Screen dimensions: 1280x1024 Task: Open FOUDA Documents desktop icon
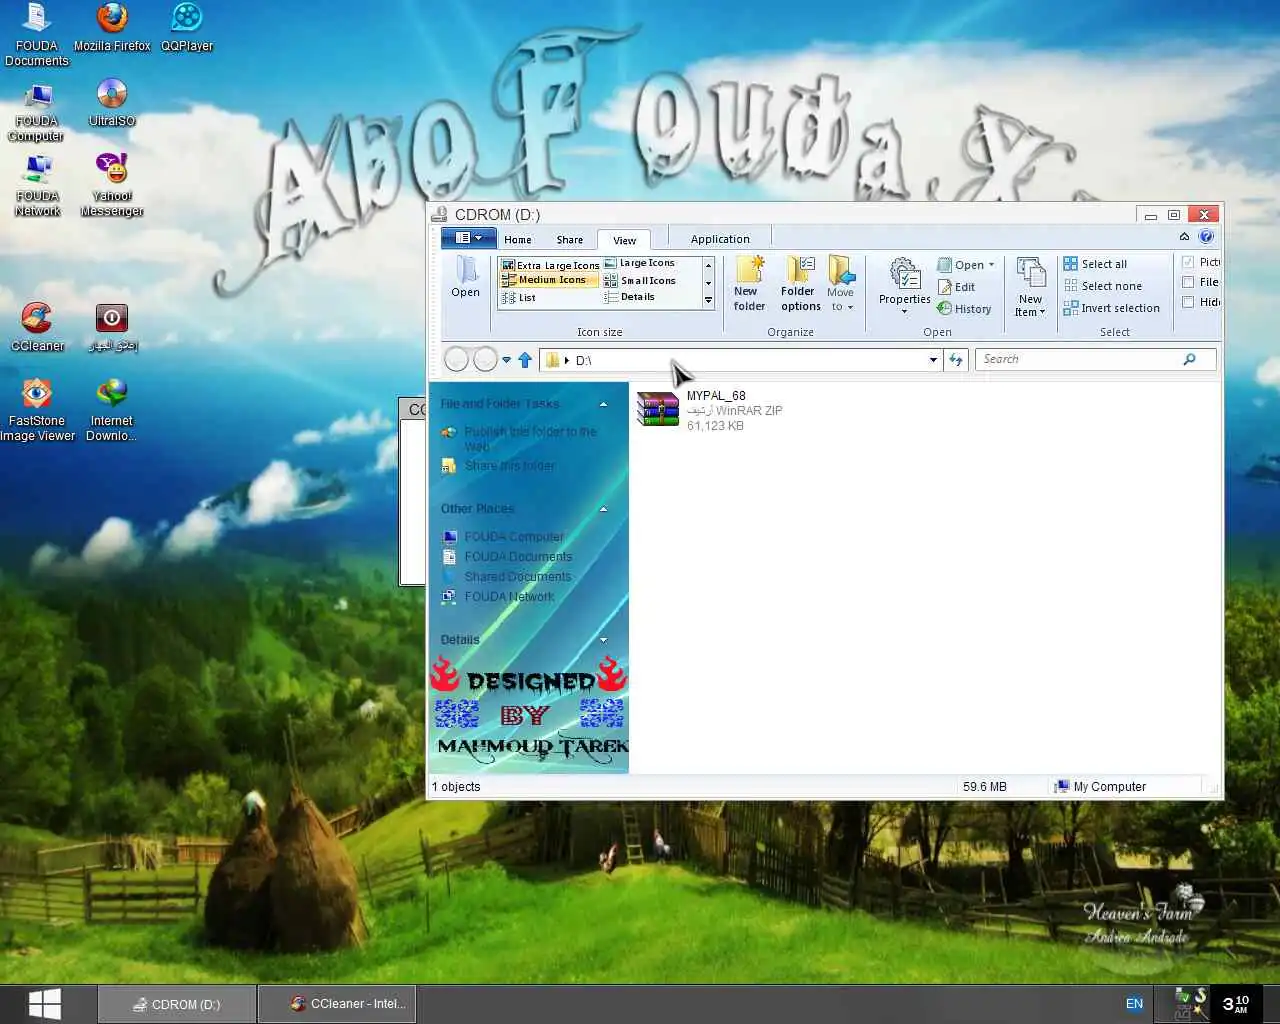[x=37, y=35]
